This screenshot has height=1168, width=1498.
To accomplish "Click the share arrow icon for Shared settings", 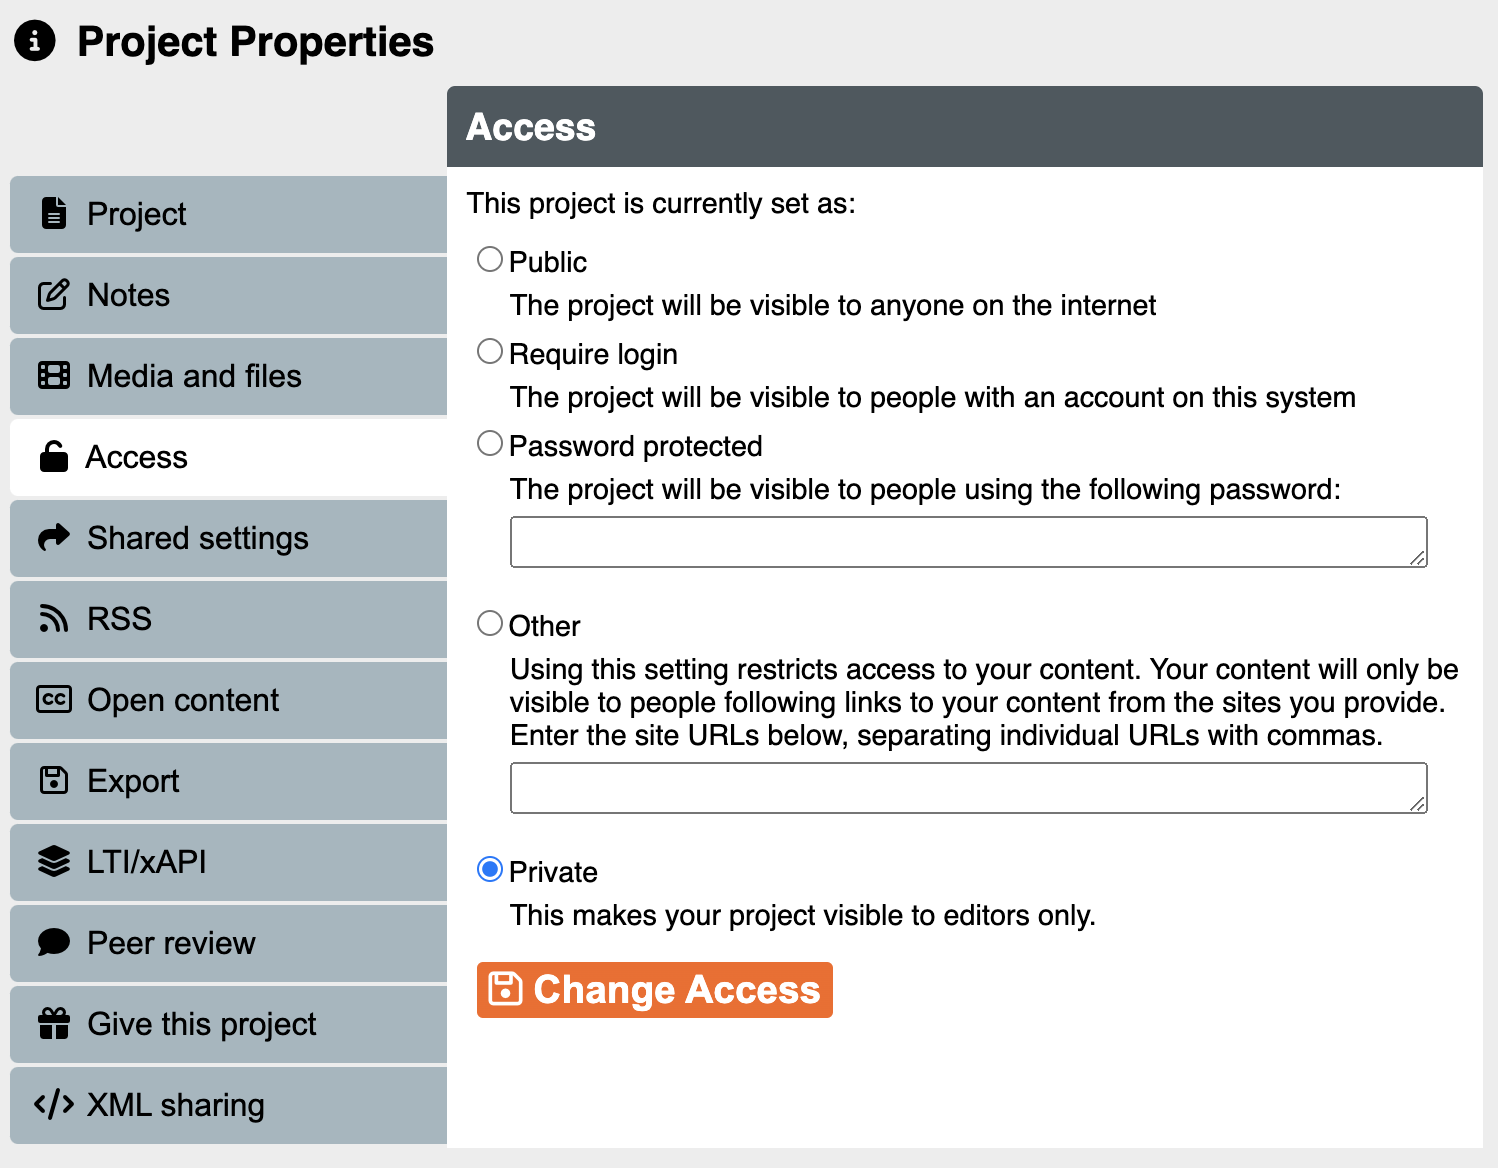I will (54, 538).
